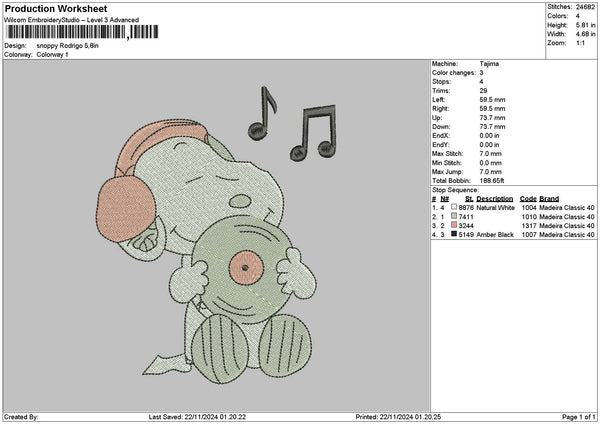Click the Code column header
The image size is (600, 424).
pyautogui.click(x=528, y=199)
